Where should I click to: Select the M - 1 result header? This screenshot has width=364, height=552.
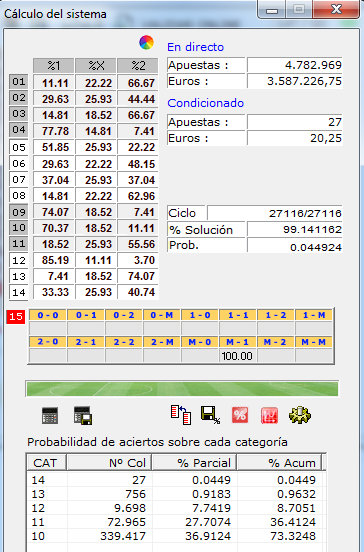237,342
